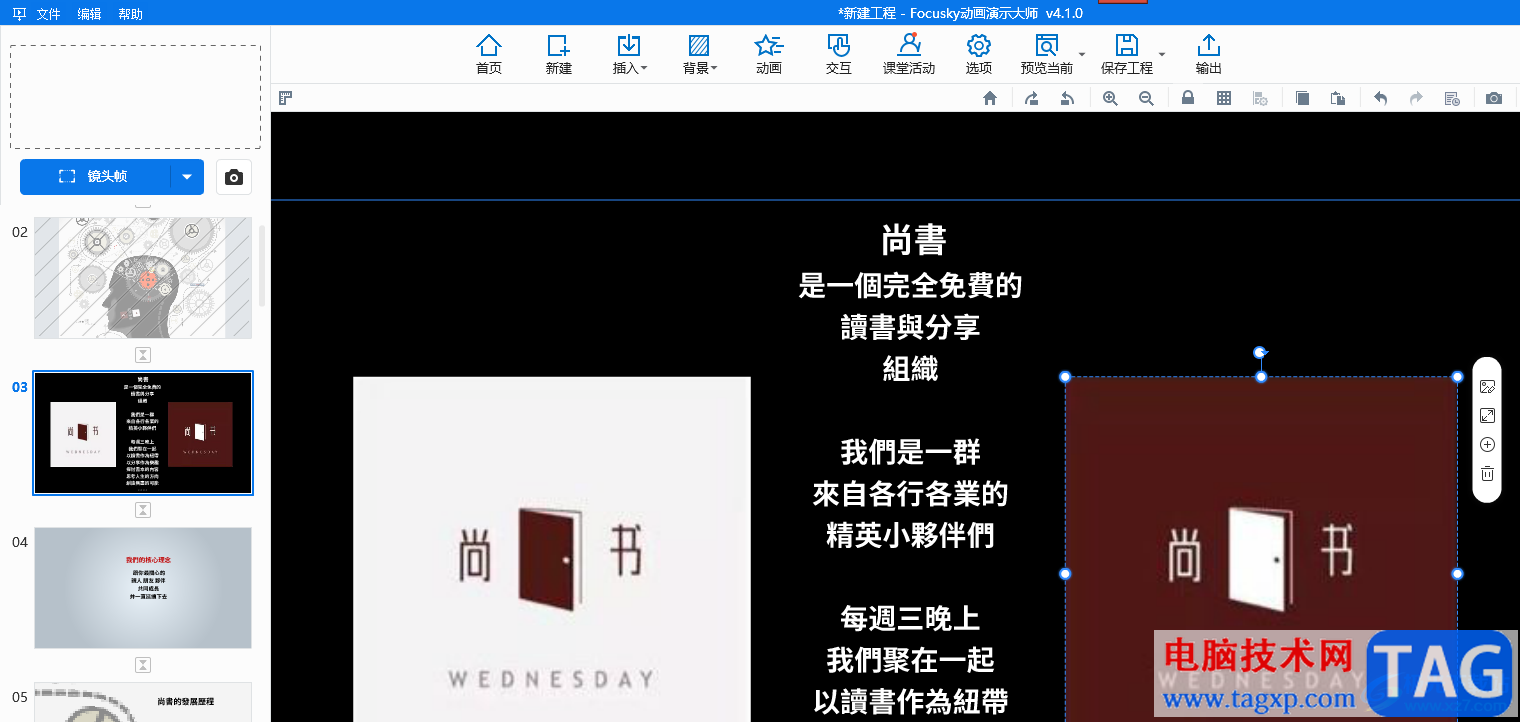Click the frame list scrollbar
Screen dimensions: 1520x722
[x=263, y=265]
